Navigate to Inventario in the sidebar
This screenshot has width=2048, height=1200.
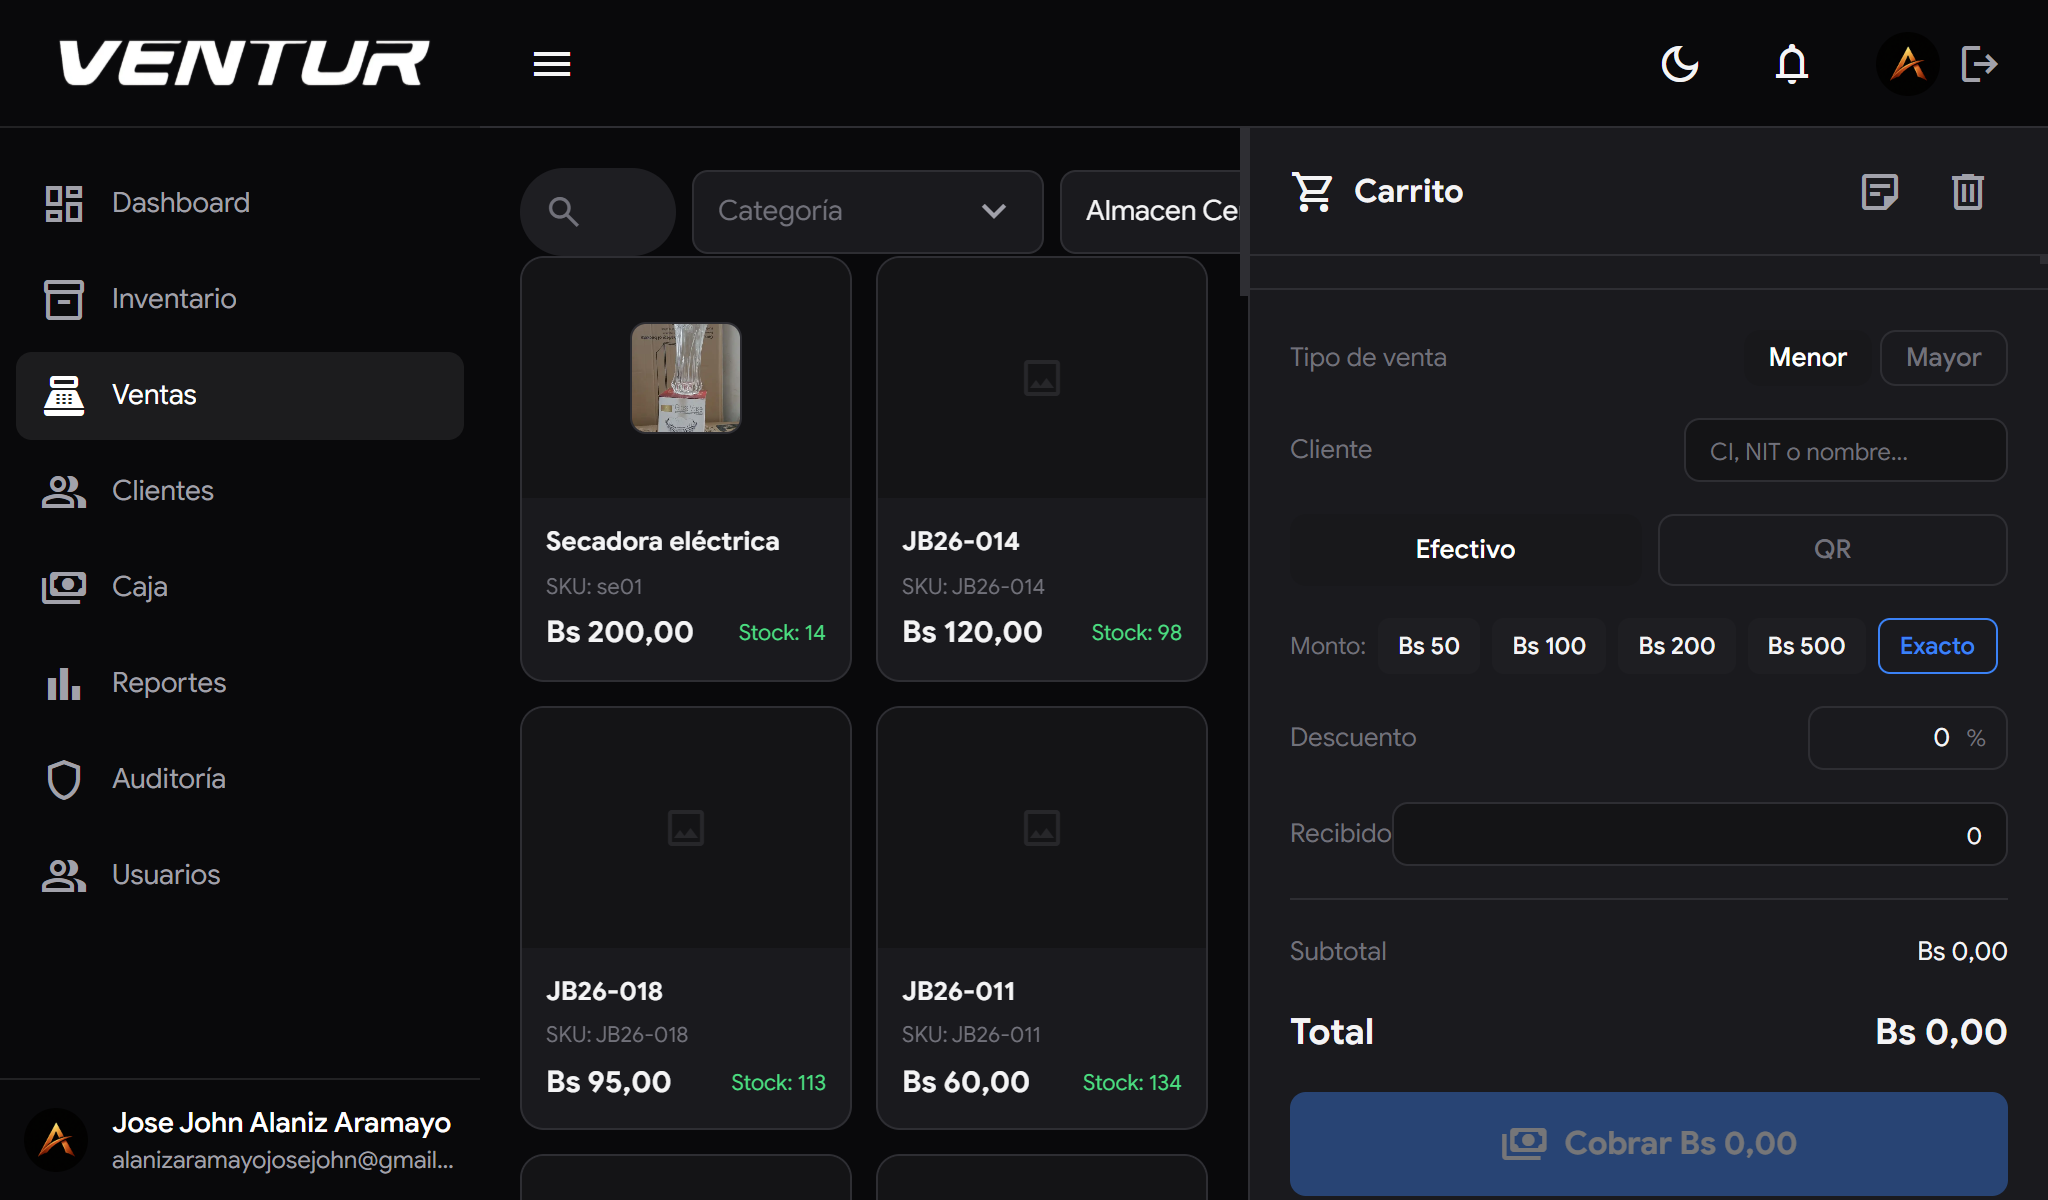[x=172, y=298]
